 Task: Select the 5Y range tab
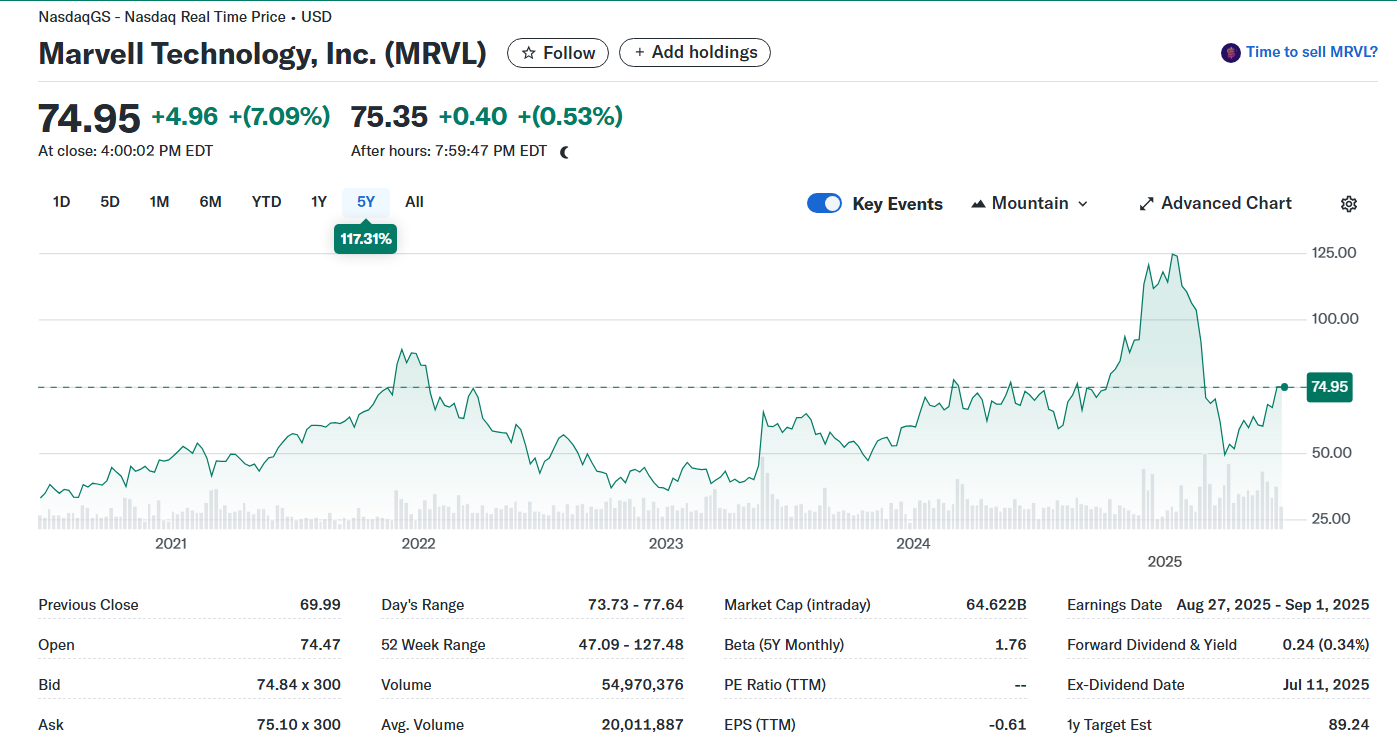coord(366,202)
